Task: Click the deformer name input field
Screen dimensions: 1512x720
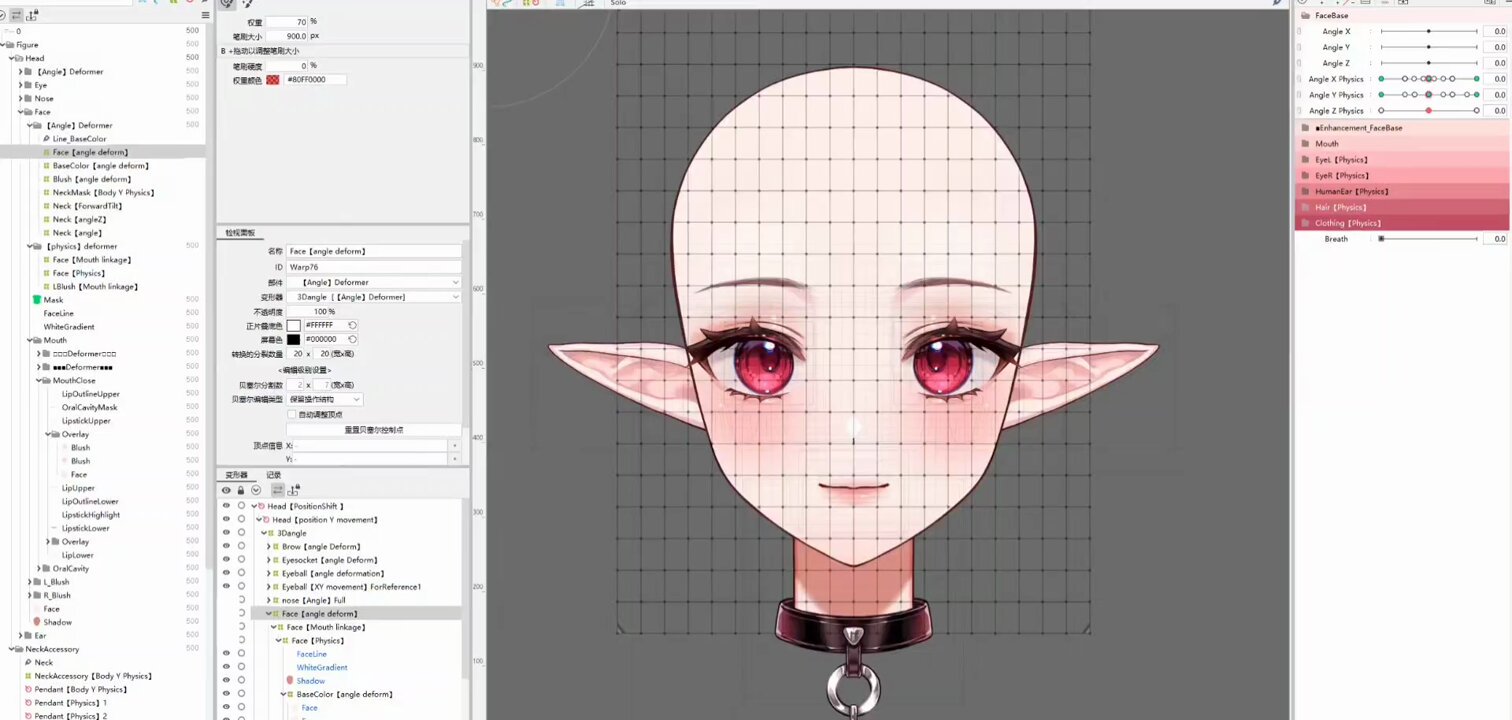Action: pos(373,252)
